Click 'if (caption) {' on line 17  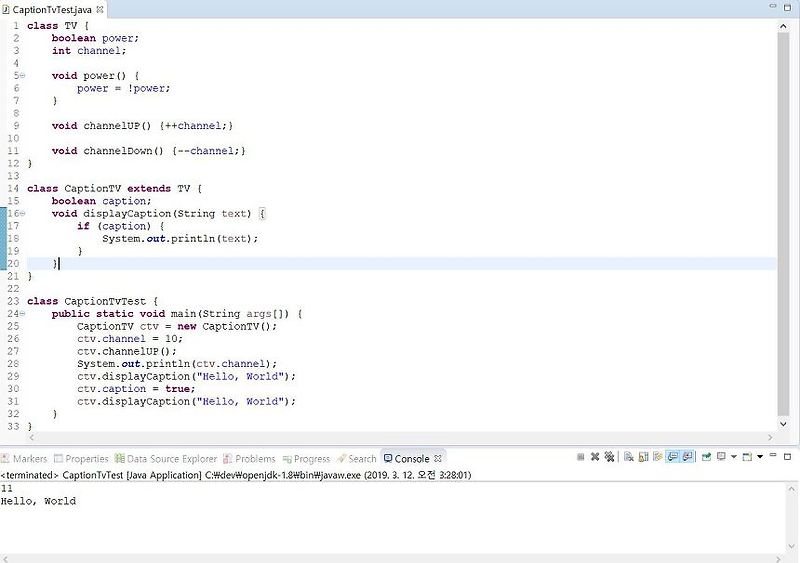121,226
